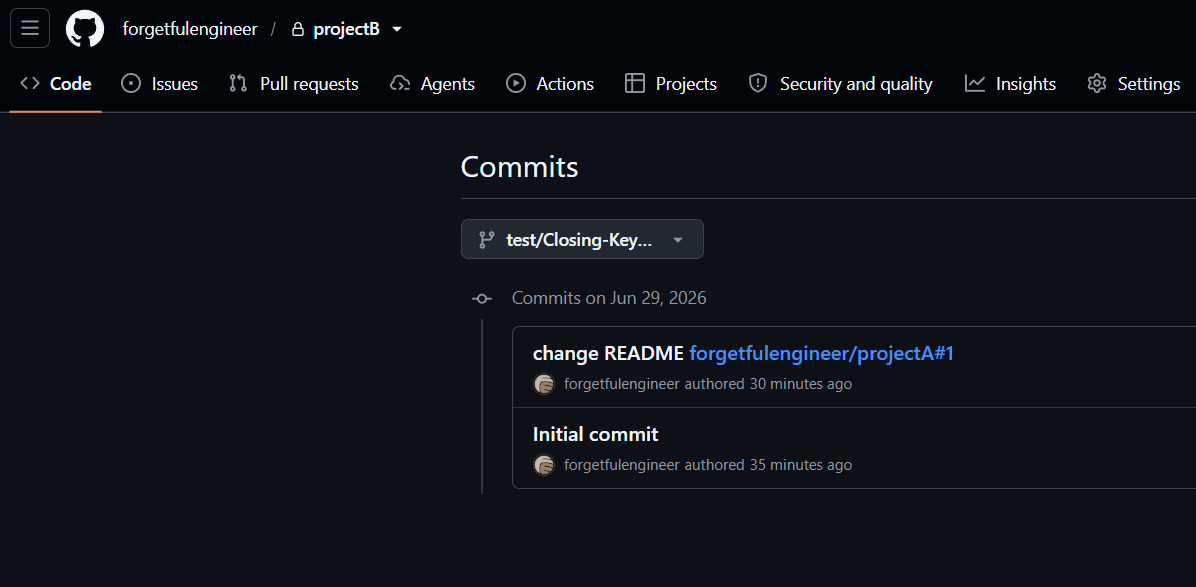Screen dimensions: 1196x587
Task: Switch to the Code tab
Action: (56, 84)
